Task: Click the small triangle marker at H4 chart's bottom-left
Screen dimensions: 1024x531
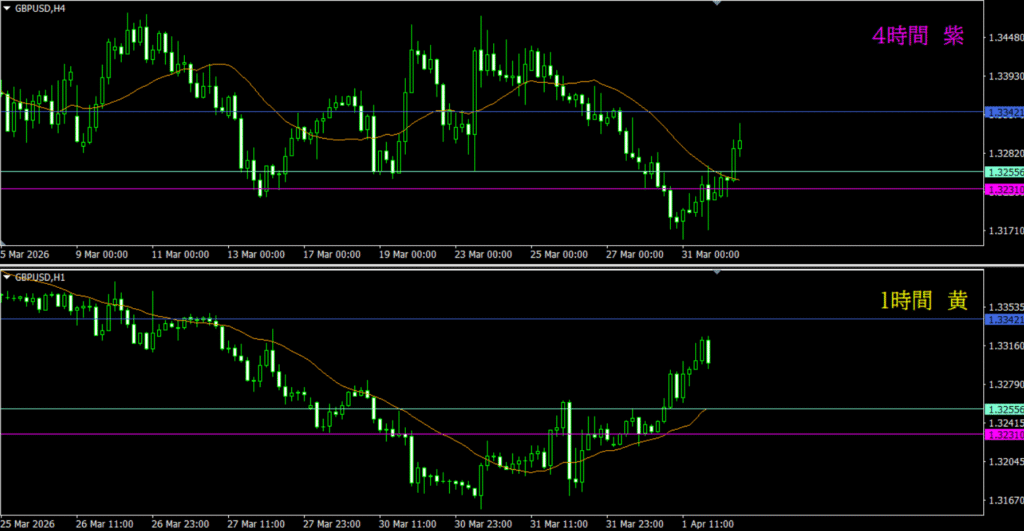Action: tap(4, 241)
